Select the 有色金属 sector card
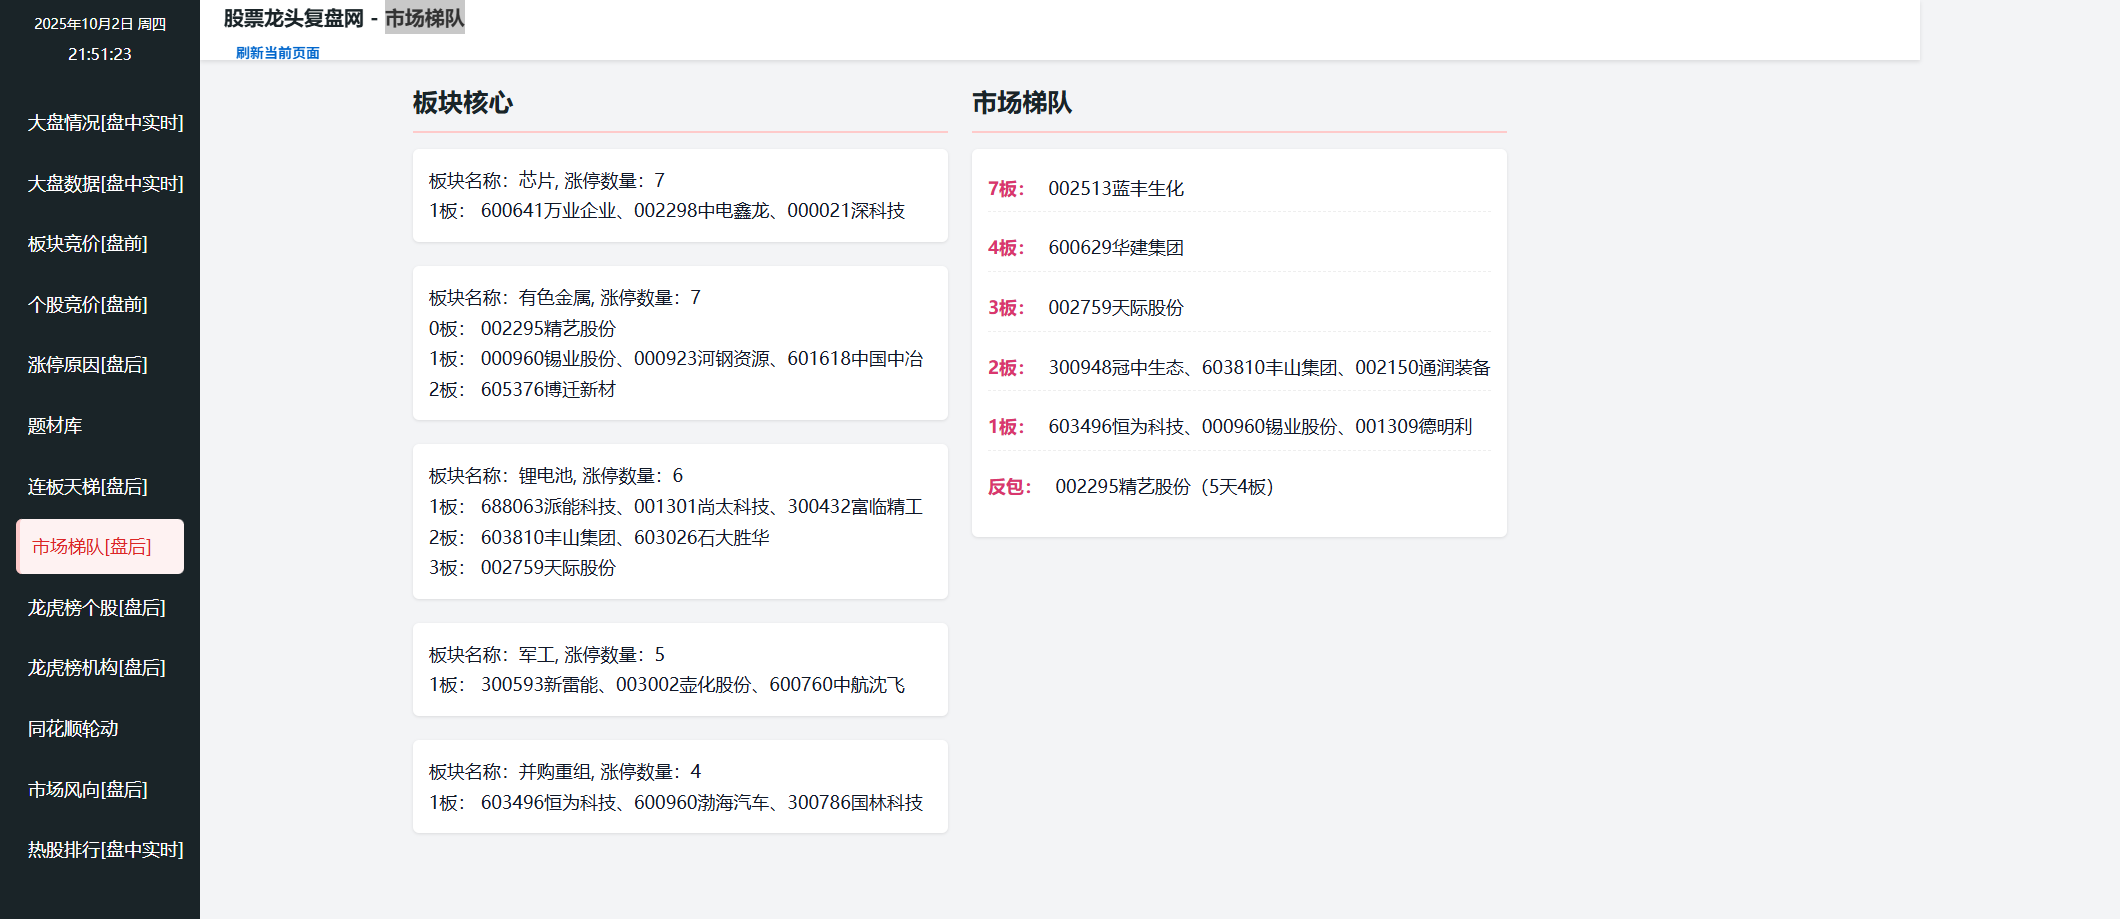This screenshot has height=919, width=2120. point(680,343)
